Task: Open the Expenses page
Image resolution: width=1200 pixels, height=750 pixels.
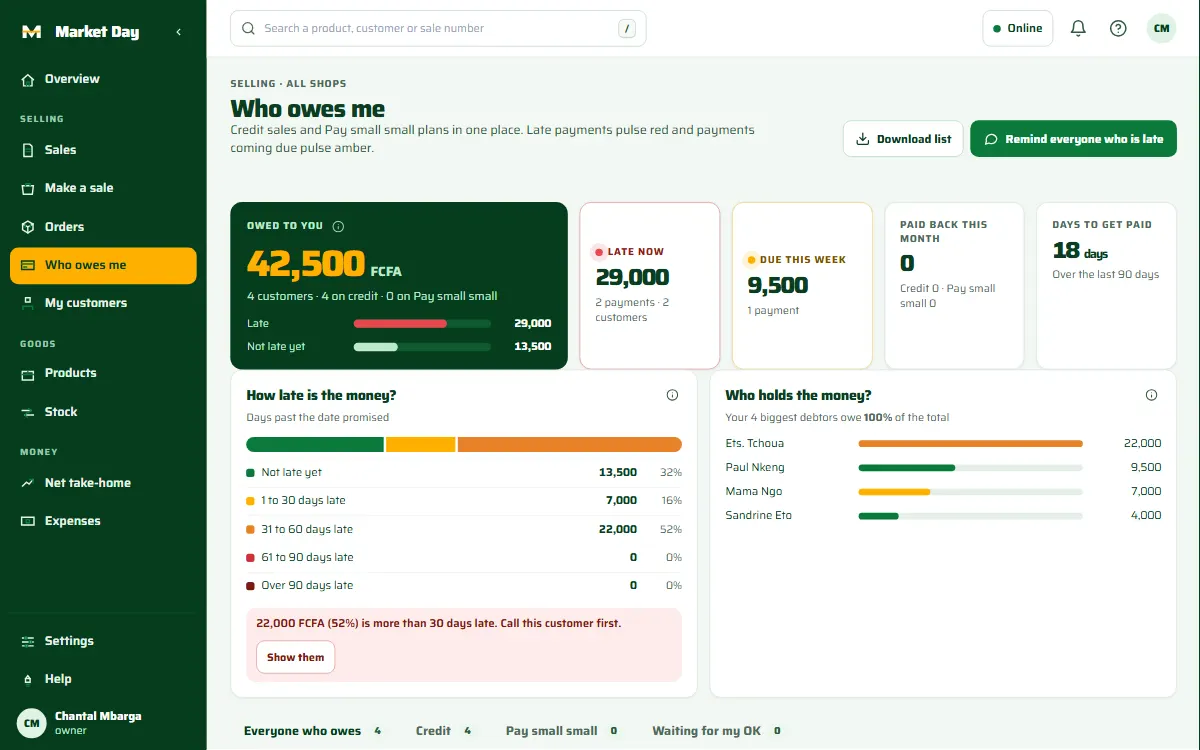Action: pyautogui.click(x=103, y=521)
